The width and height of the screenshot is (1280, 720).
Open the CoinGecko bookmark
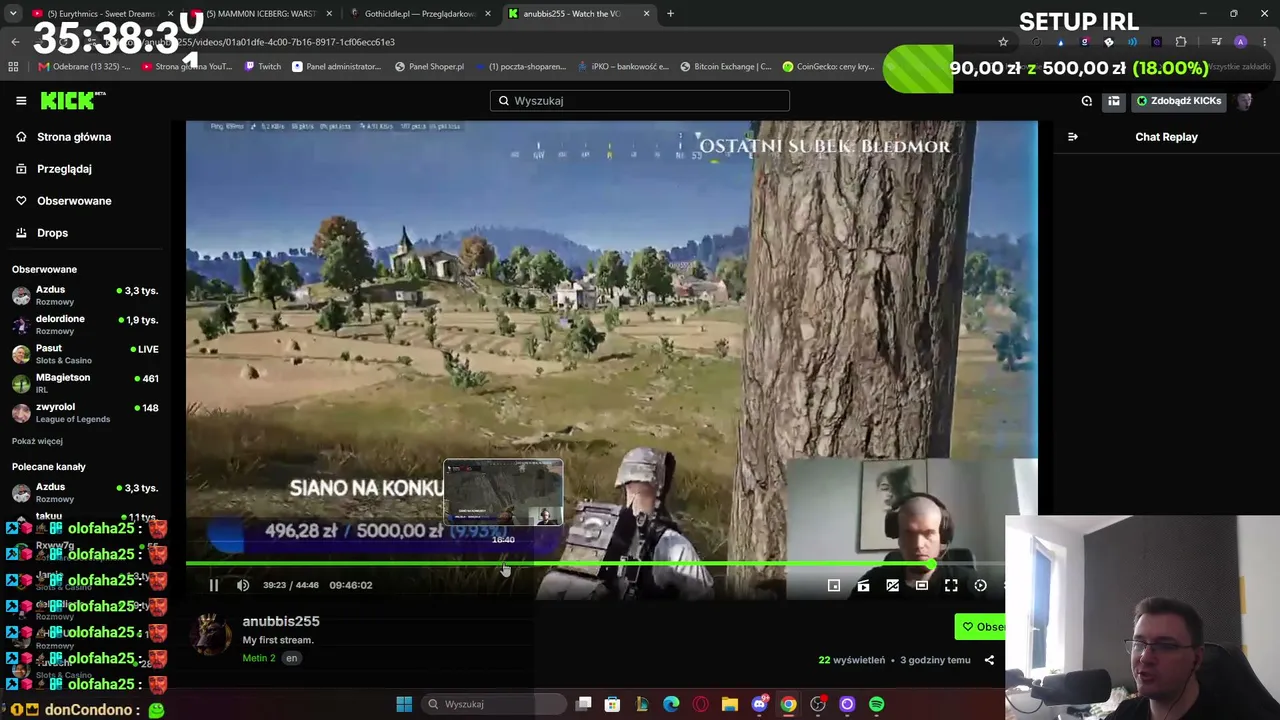coord(828,67)
